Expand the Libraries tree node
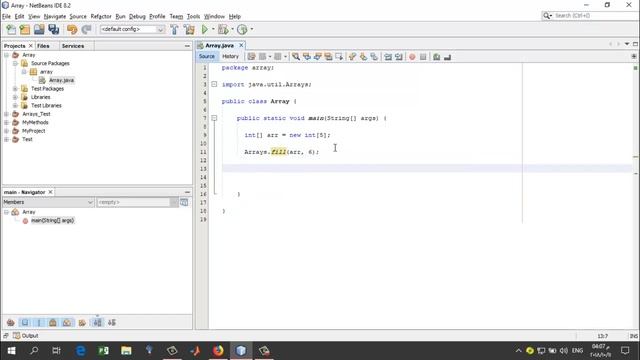This screenshot has width=640, height=360. point(15,97)
